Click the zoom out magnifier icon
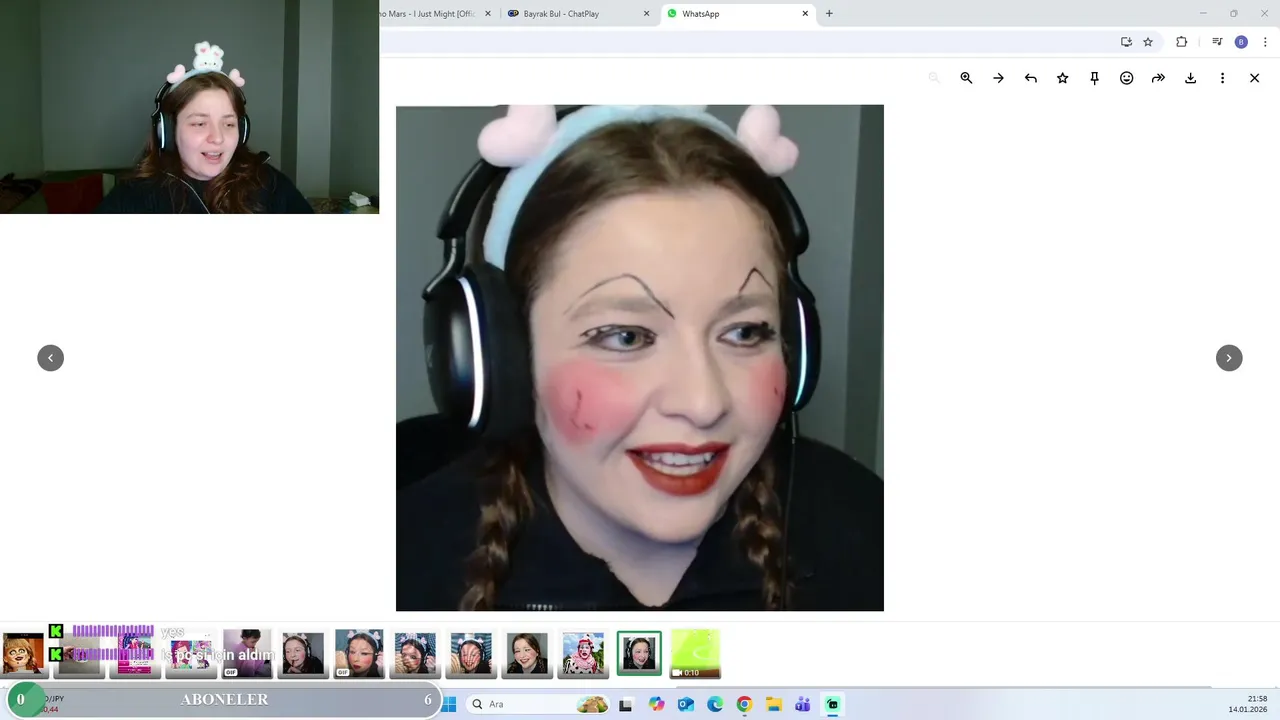Image resolution: width=1280 pixels, height=720 pixels. (x=934, y=78)
